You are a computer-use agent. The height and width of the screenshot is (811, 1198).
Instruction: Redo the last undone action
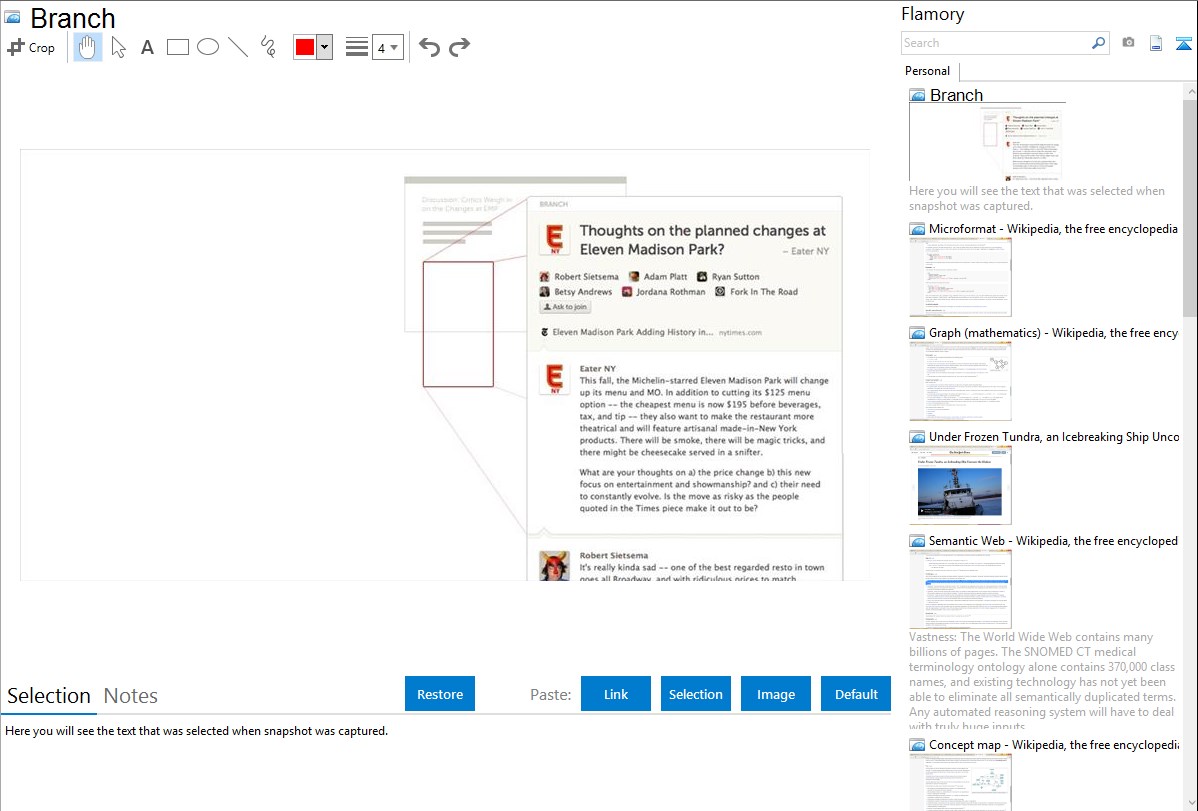point(459,47)
